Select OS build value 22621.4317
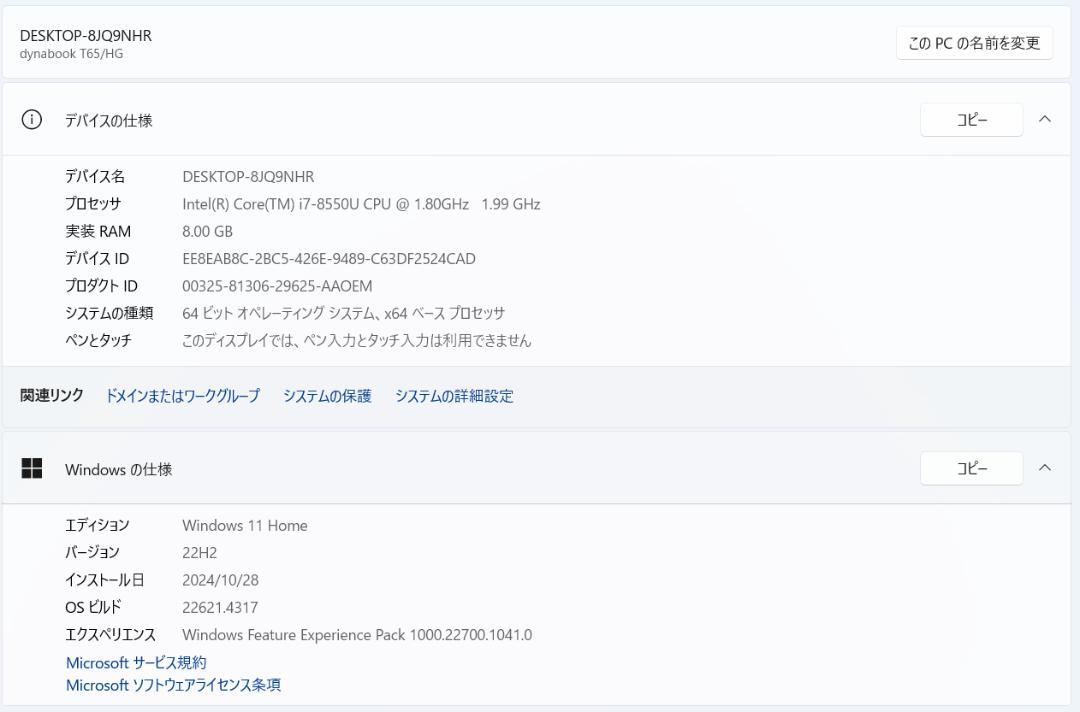 coord(220,607)
